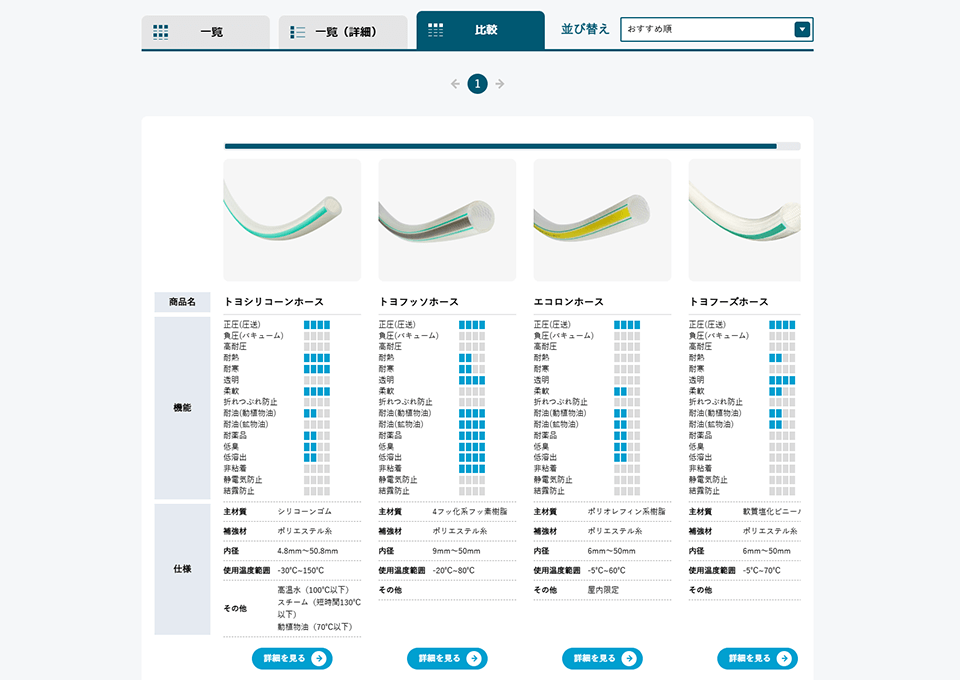Click the grid icon on 比較 tab
Viewport: 960px width, 680px height.
click(x=435, y=30)
